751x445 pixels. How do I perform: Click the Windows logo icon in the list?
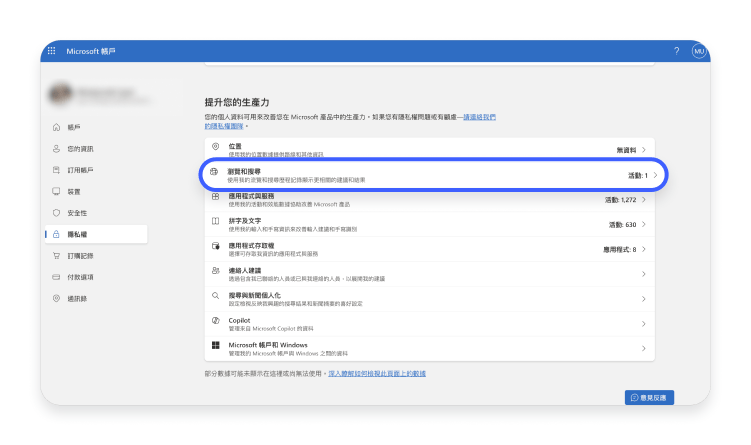[x=216, y=345]
